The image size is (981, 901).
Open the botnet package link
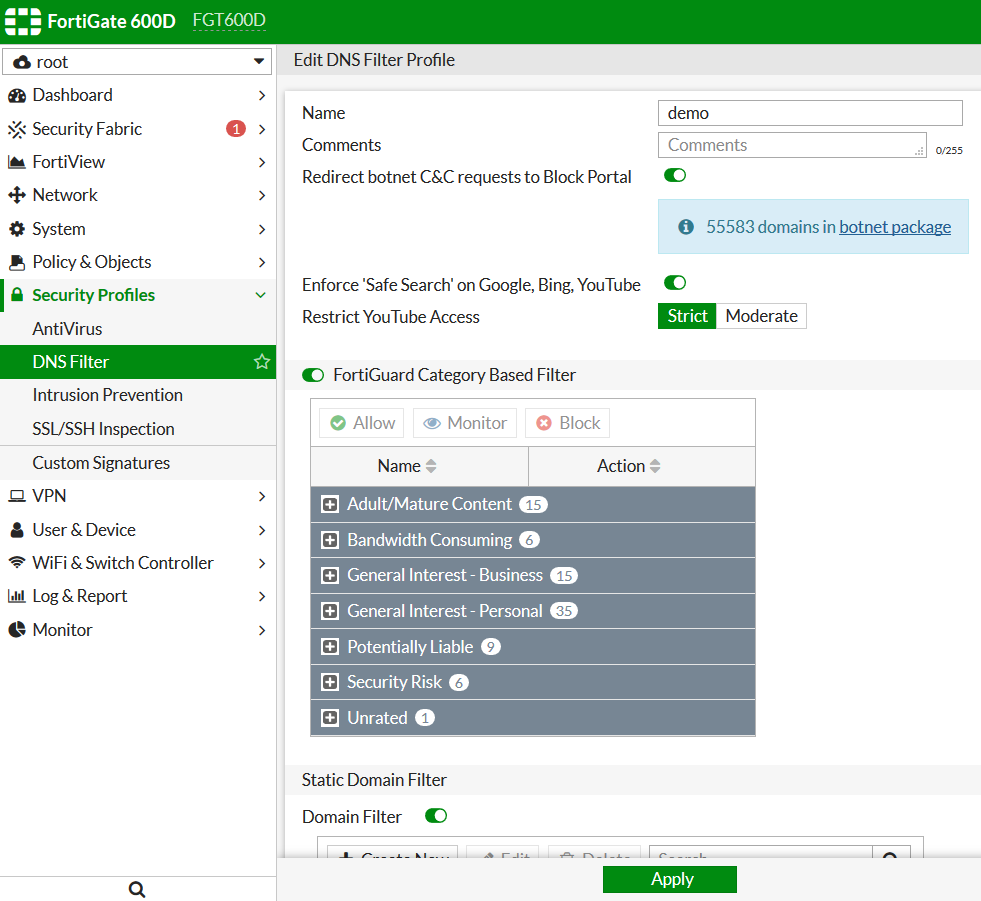tap(895, 227)
